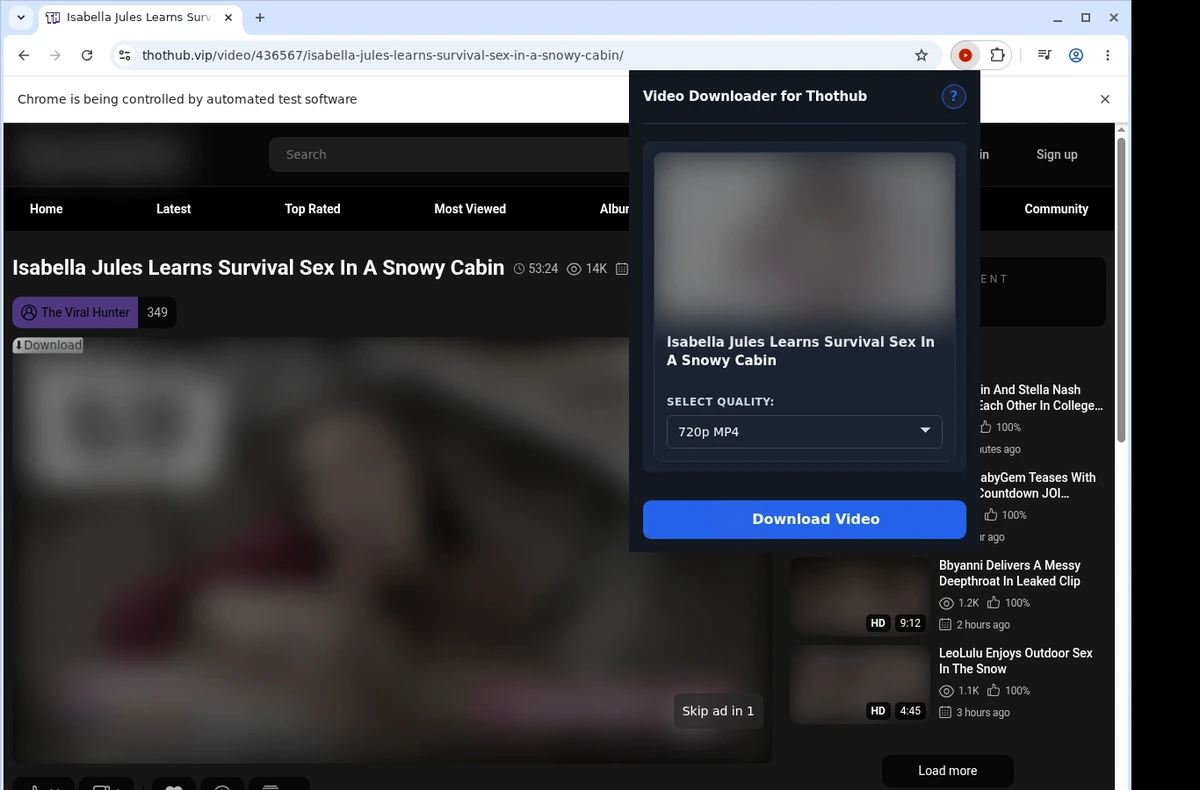
Task: Click the red Video Downloader extension icon
Action: coord(965,56)
